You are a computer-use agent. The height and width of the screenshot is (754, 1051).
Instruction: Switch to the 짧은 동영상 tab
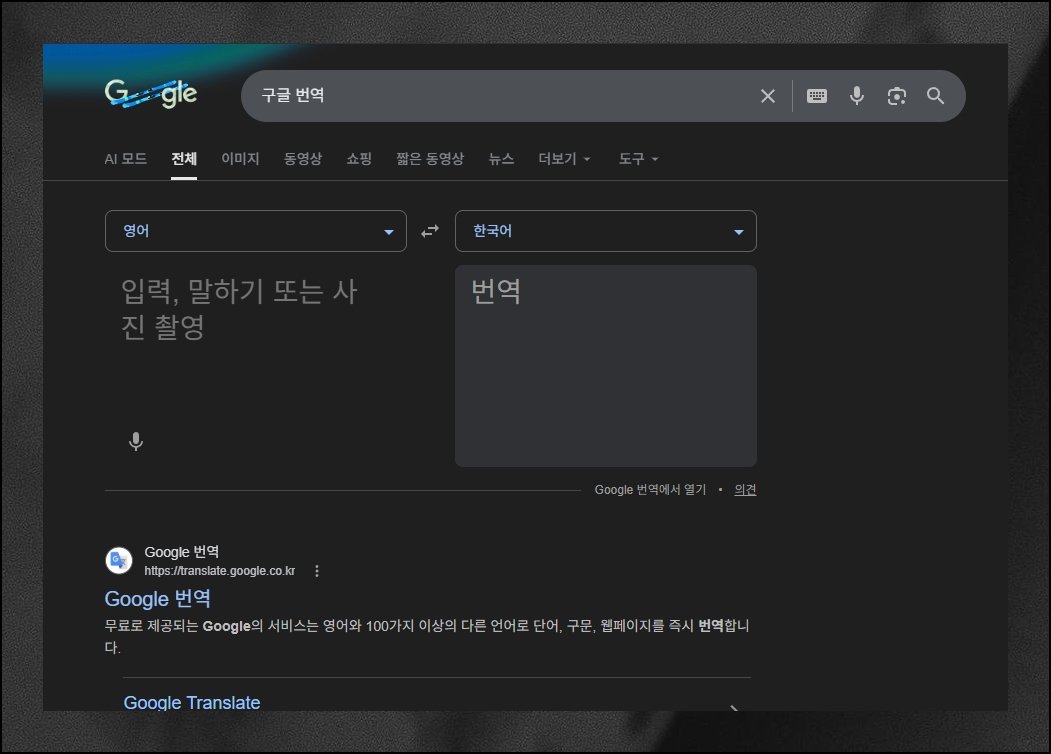[430, 159]
